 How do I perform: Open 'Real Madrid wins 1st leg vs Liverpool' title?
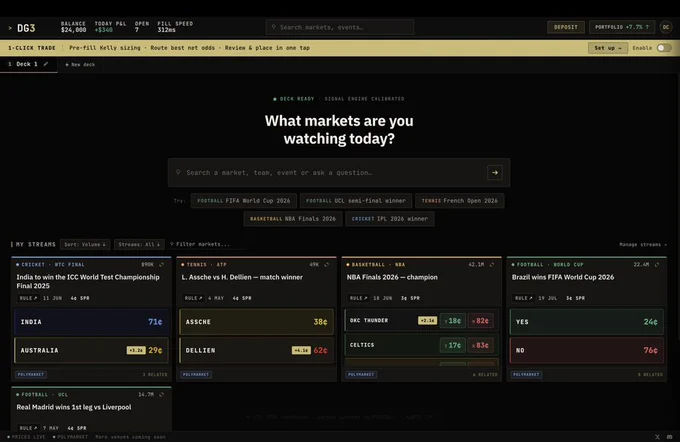(74, 407)
